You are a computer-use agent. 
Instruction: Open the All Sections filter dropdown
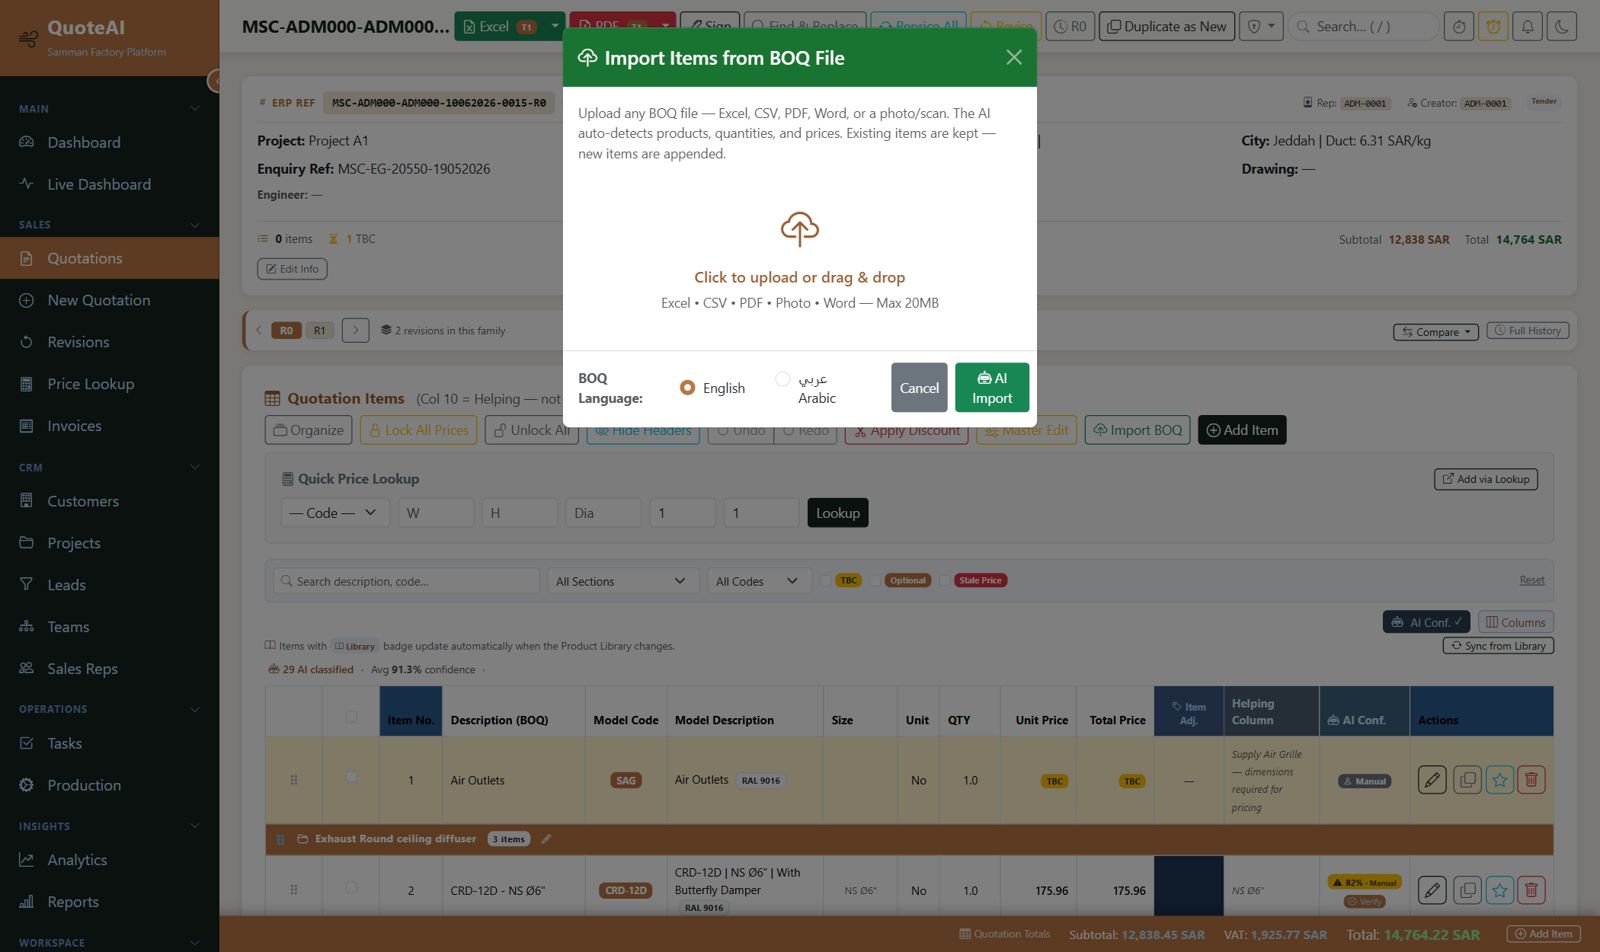622,581
